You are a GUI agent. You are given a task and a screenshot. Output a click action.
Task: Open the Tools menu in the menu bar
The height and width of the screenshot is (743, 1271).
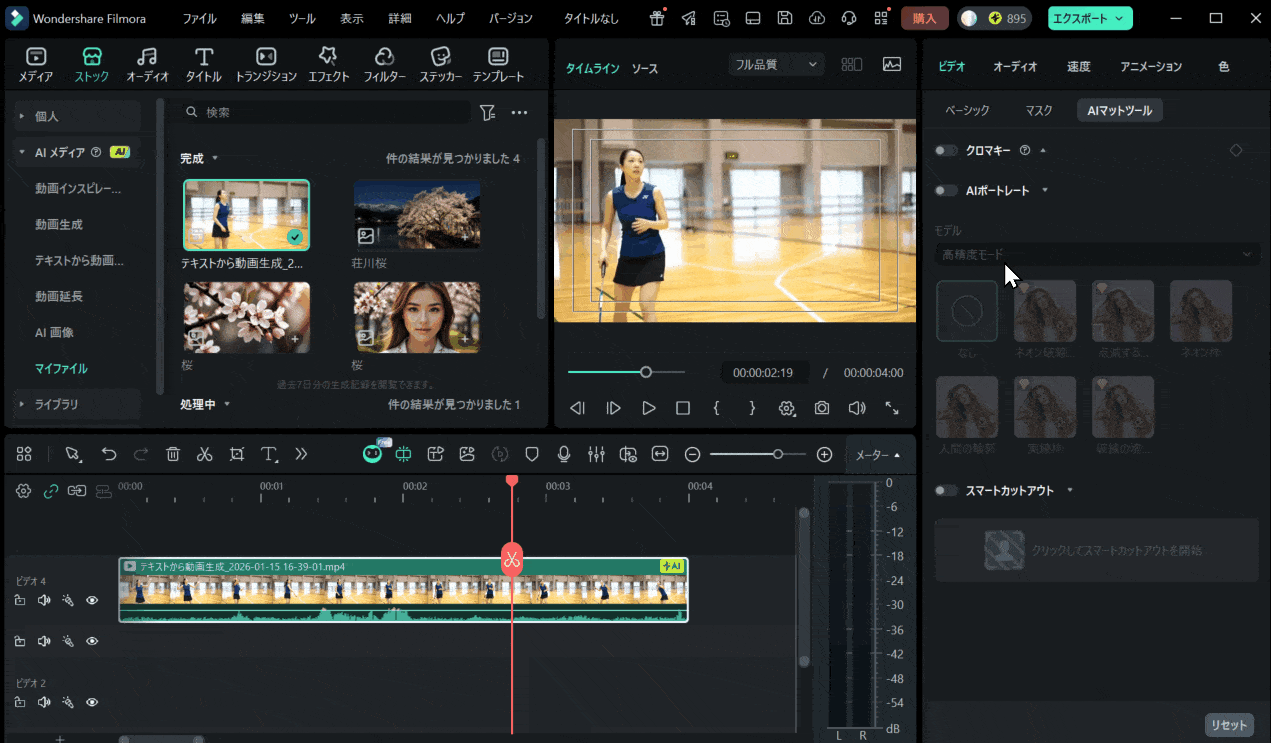tap(302, 18)
